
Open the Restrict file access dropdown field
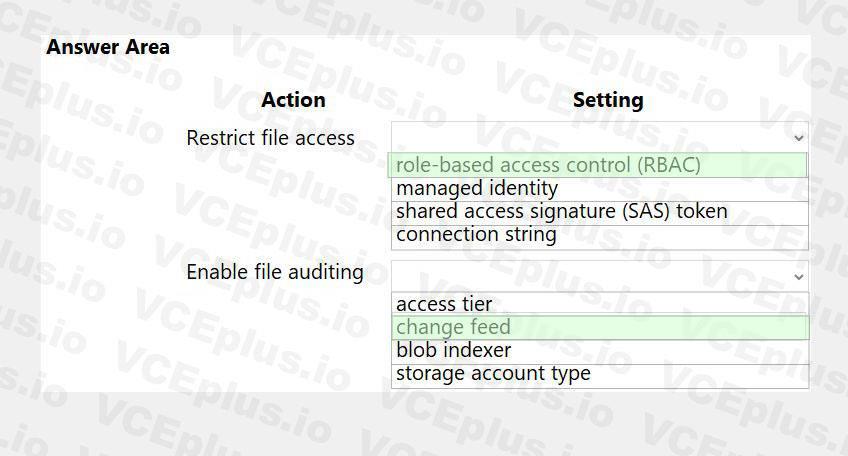pos(600,137)
